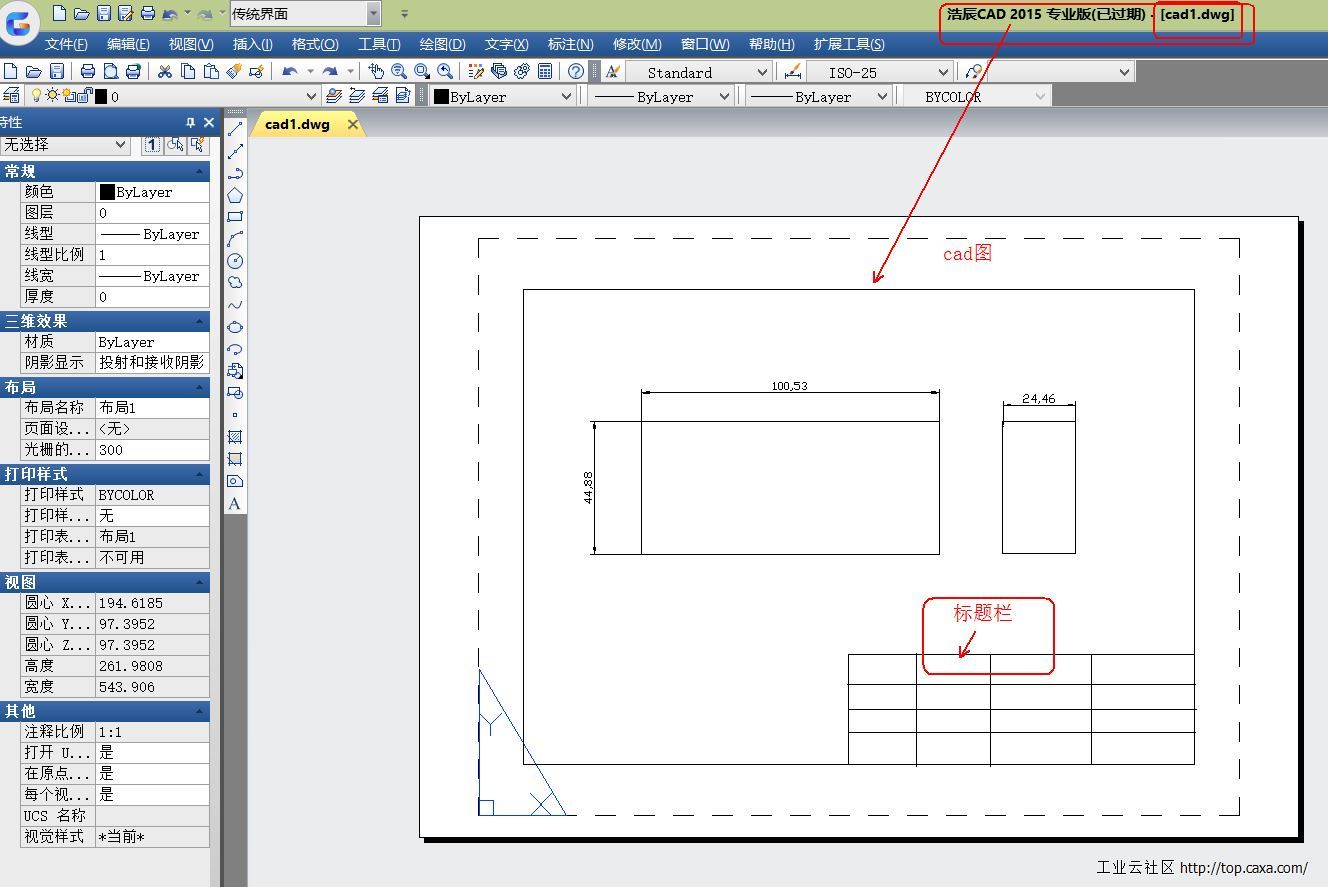
Task: Open the calculator tool icon
Action: coord(545,71)
